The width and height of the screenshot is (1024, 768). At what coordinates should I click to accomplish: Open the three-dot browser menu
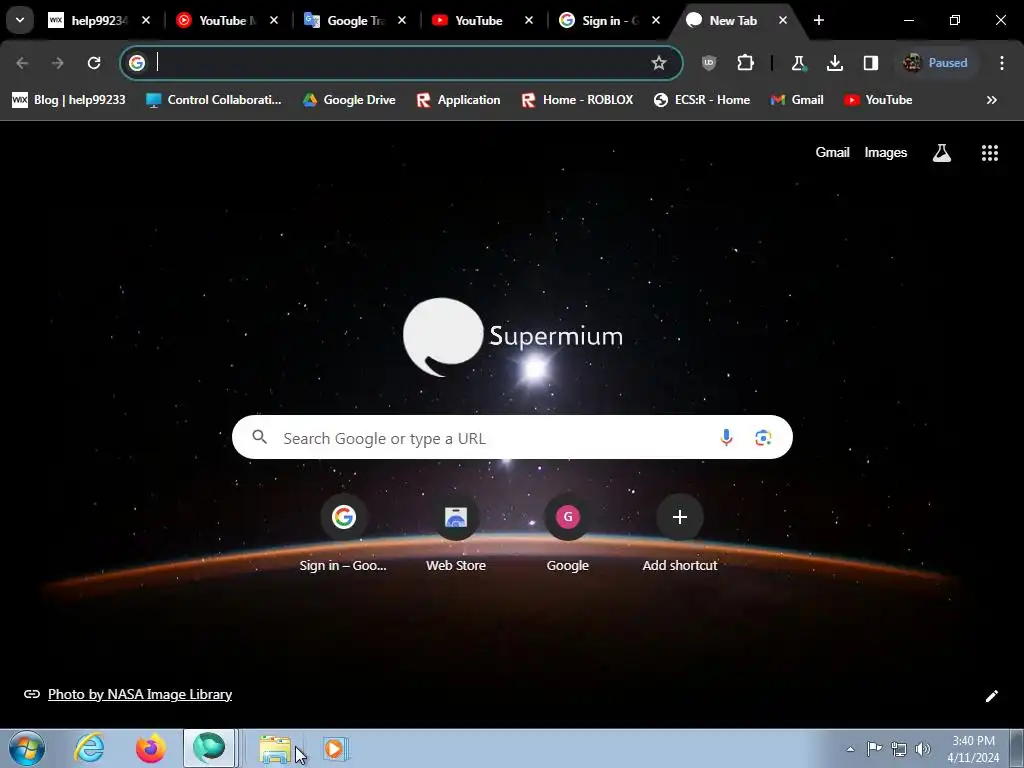1002,63
